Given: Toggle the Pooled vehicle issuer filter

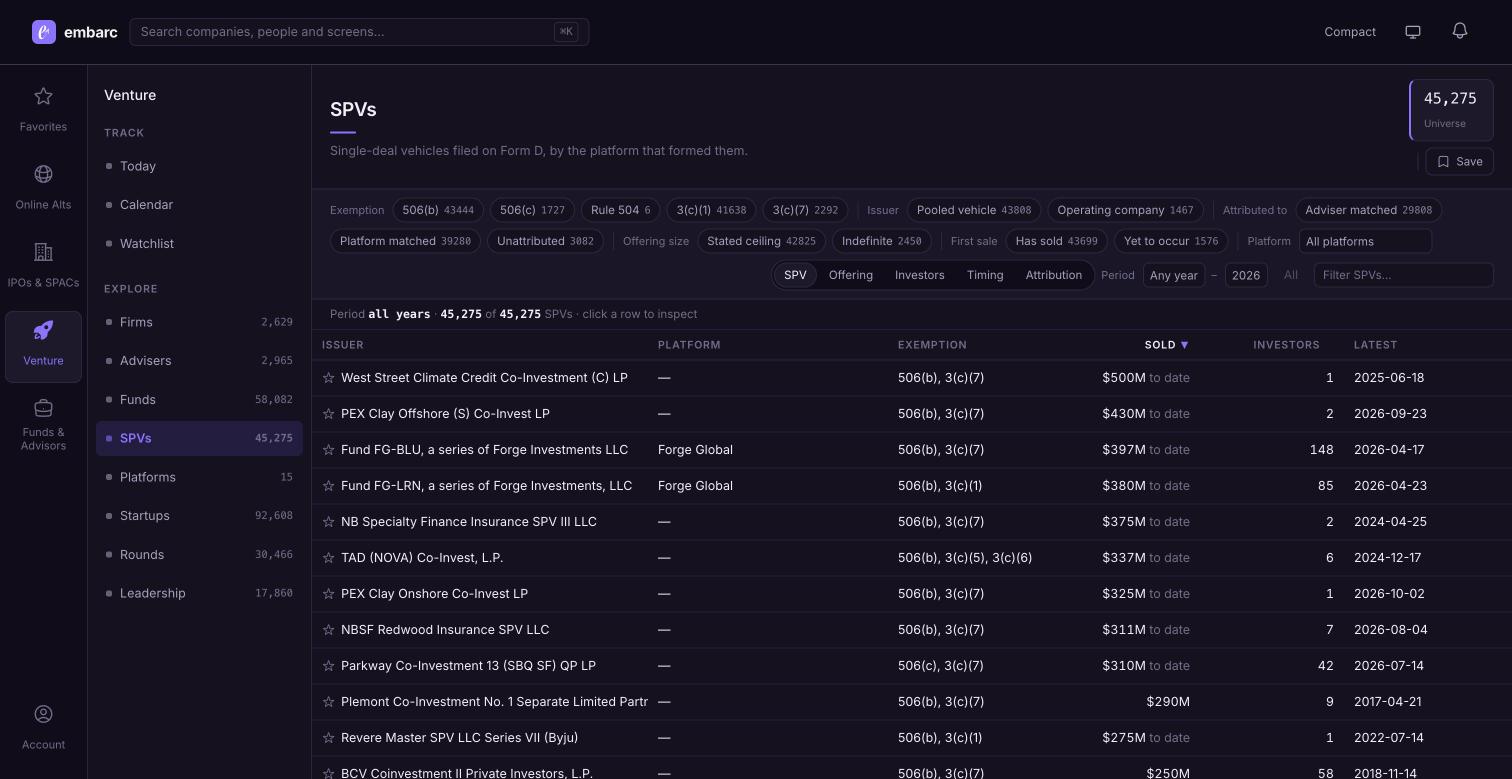Looking at the screenshot, I should [x=974, y=210].
